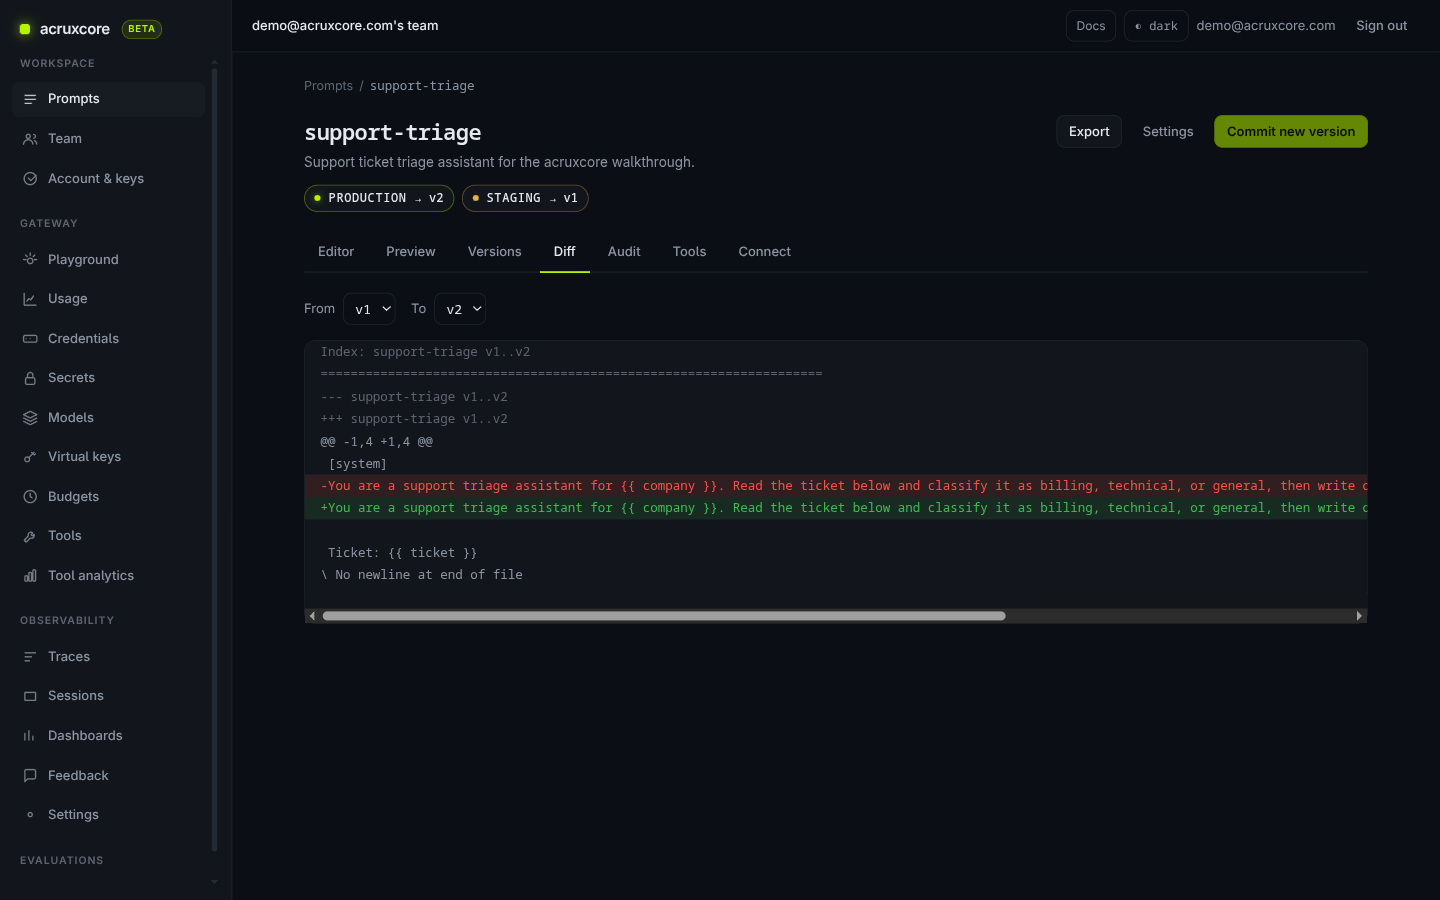
Task: Click the STAGING v1 badge
Action: [525, 198]
